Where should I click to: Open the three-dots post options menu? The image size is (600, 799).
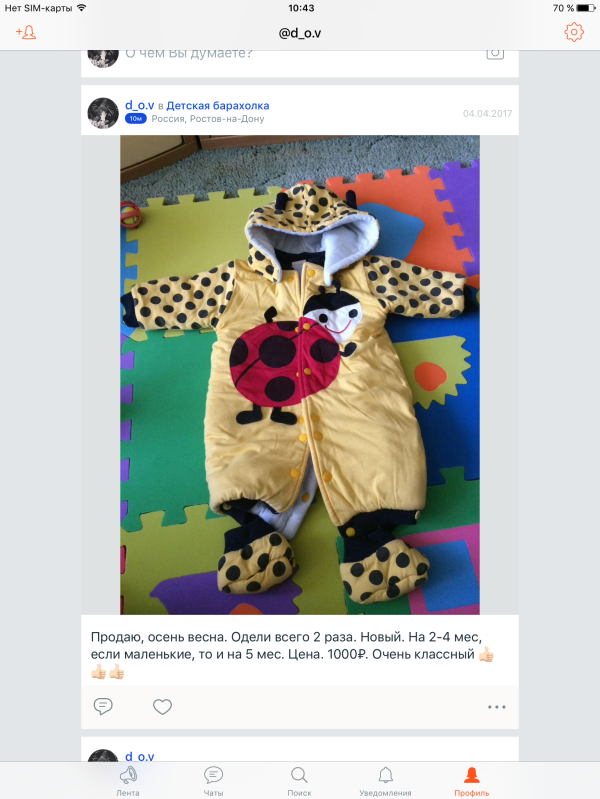coord(497,707)
